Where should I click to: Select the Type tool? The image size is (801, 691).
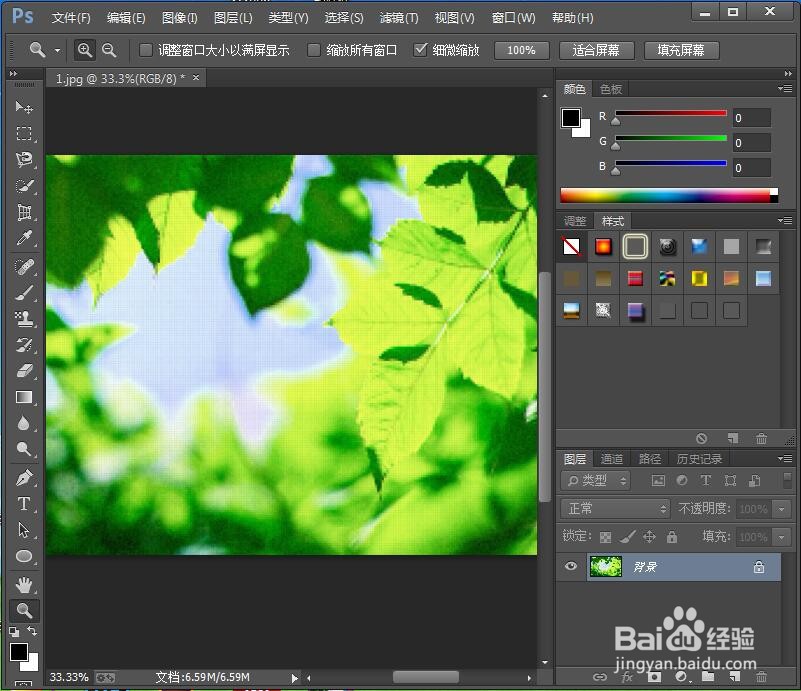click(23, 504)
